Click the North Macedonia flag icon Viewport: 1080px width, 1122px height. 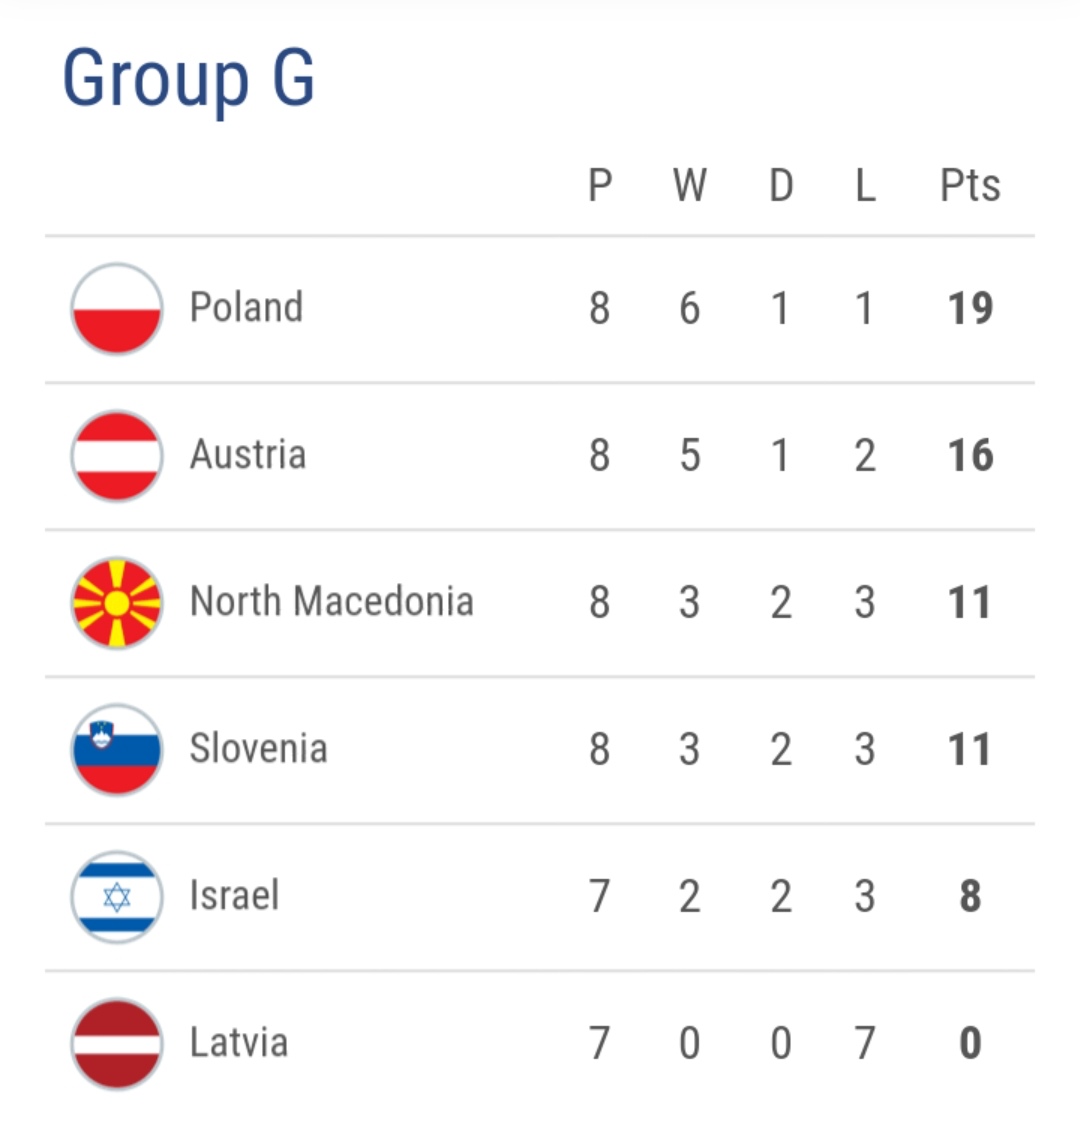click(x=117, y=603)
